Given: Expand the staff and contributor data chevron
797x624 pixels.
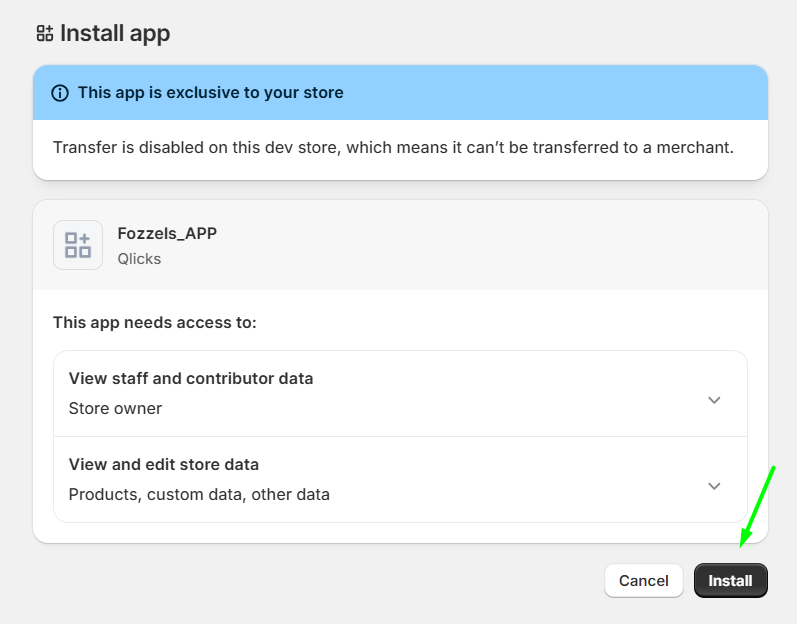Looking at the screenshot, I should coord(714,400).
